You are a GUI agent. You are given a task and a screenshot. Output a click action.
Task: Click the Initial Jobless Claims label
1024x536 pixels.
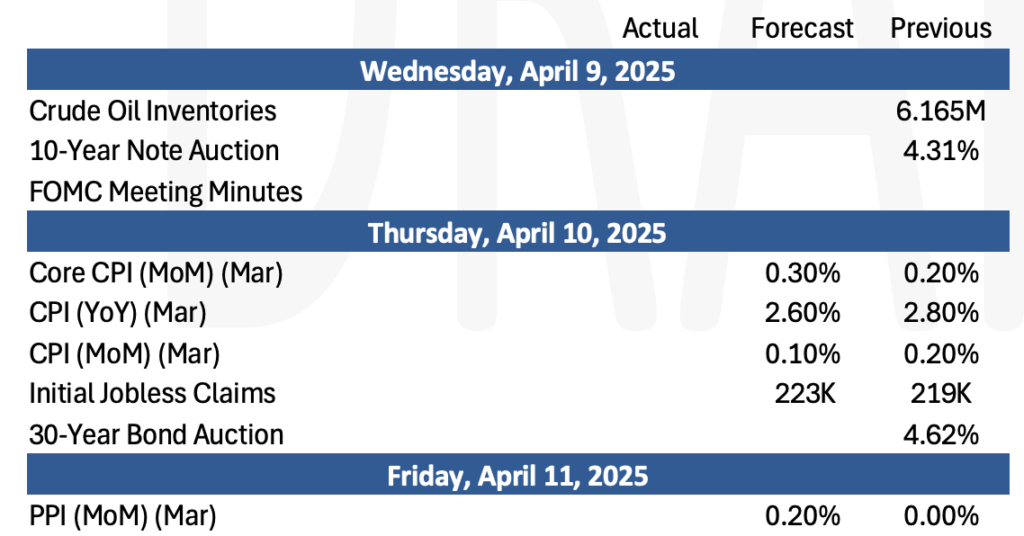coord(152,394)
